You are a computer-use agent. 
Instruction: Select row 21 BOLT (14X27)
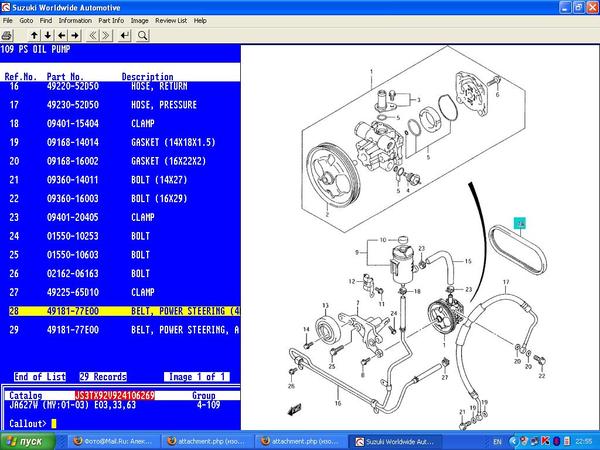coord(120,180)
